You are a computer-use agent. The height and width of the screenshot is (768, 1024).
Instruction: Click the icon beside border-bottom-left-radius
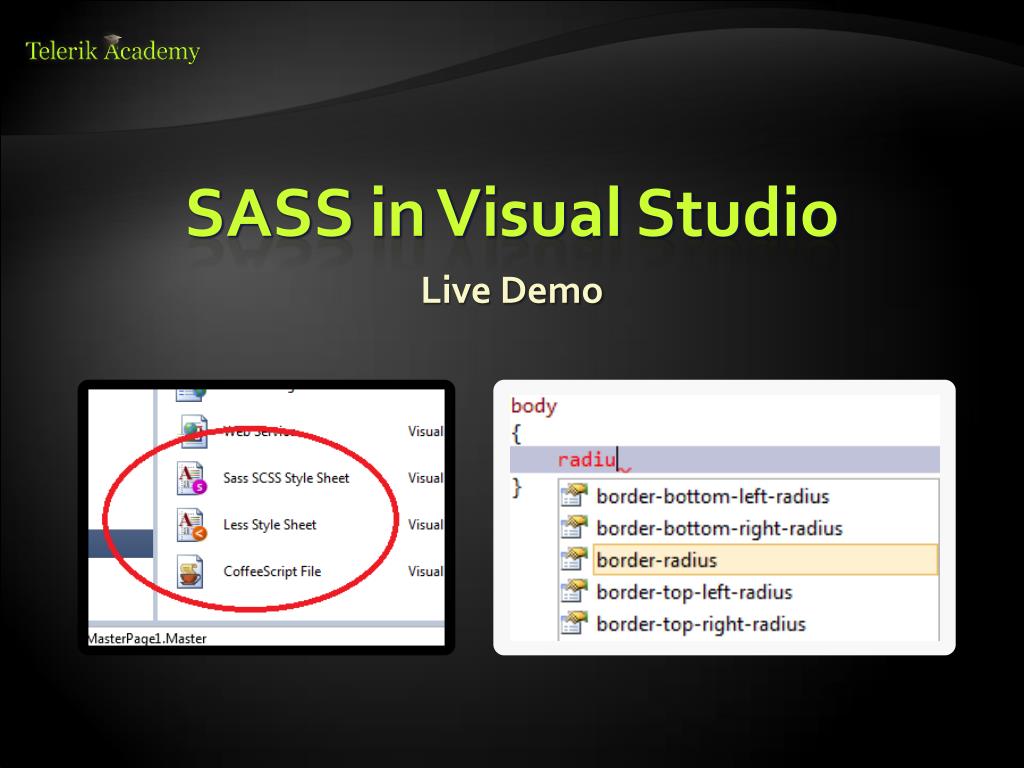pyautogui.click(x=574, y=495)
